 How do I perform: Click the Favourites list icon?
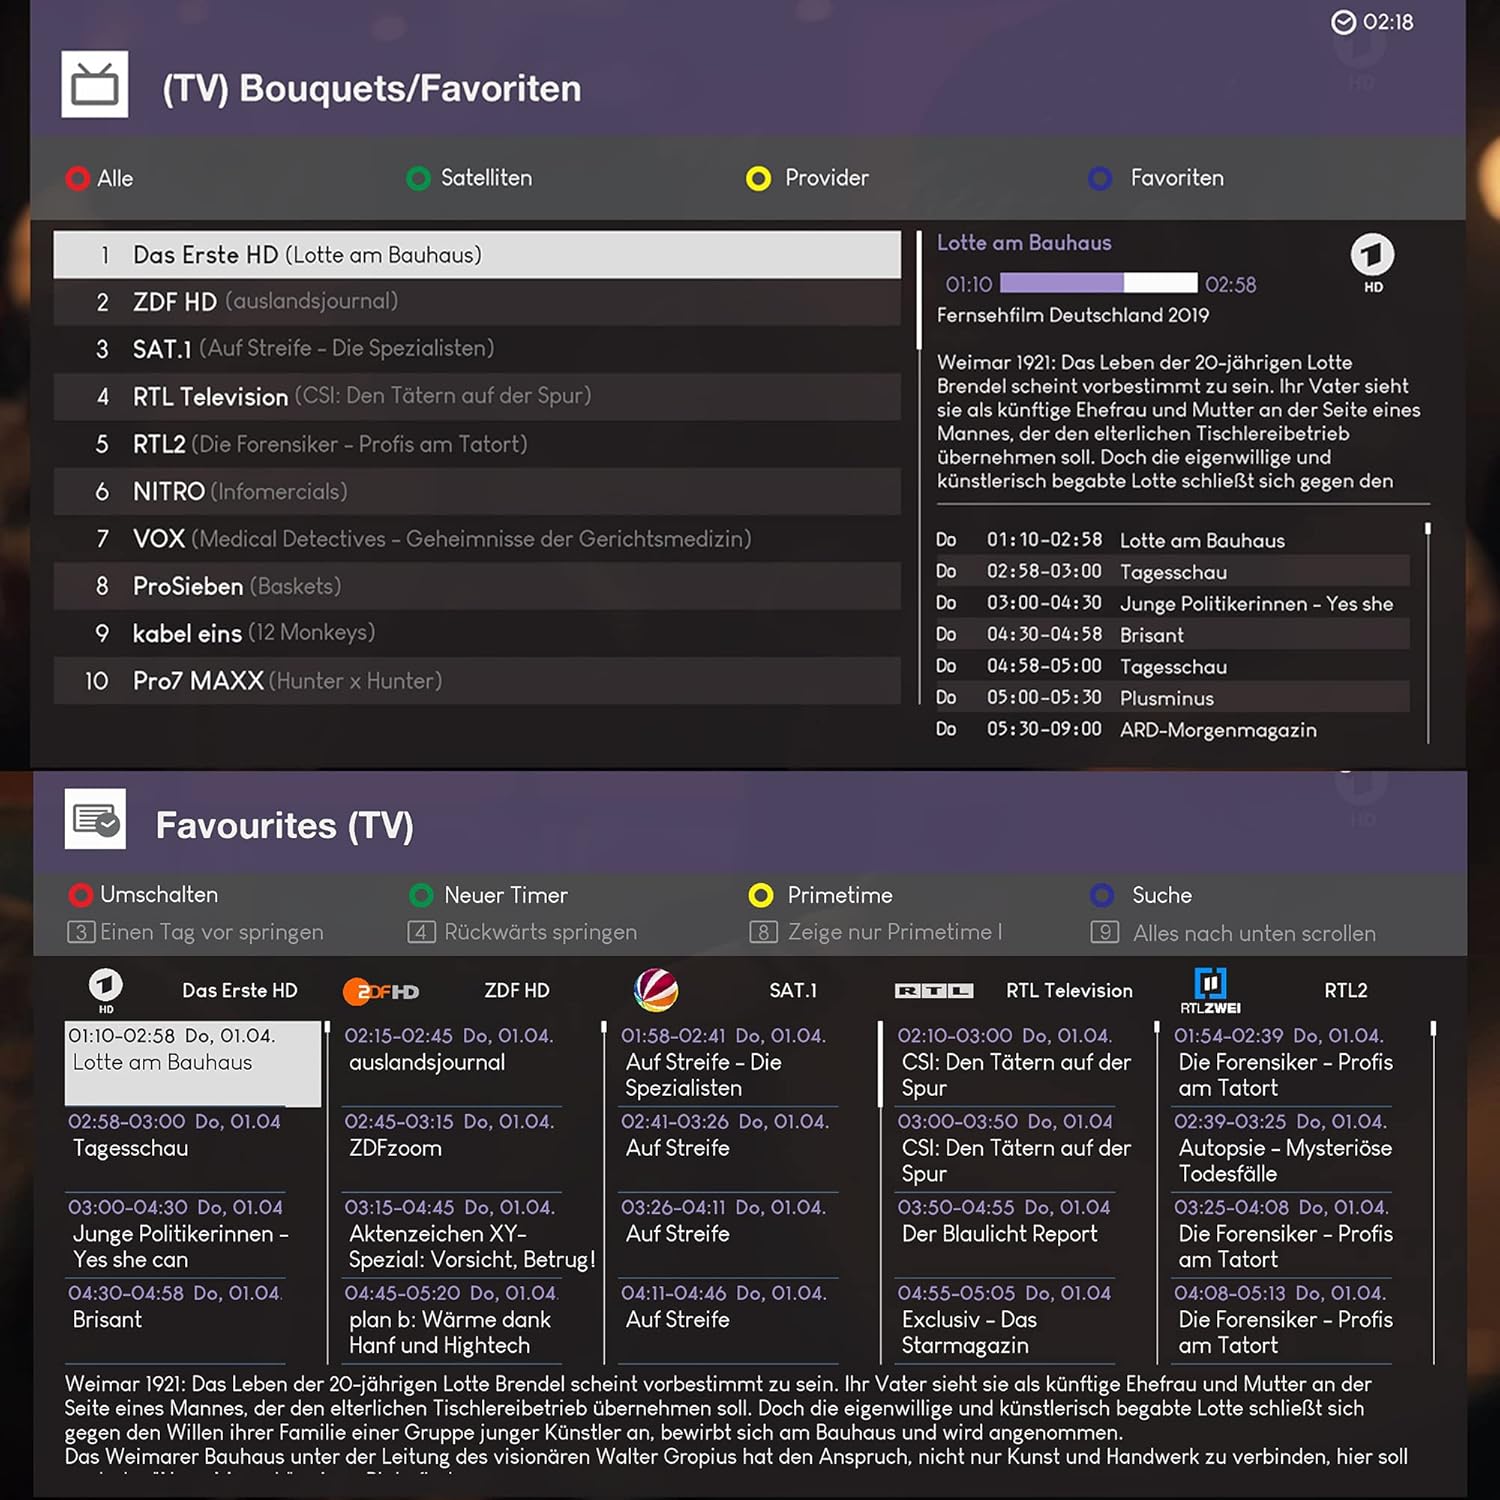pos(96,819)
